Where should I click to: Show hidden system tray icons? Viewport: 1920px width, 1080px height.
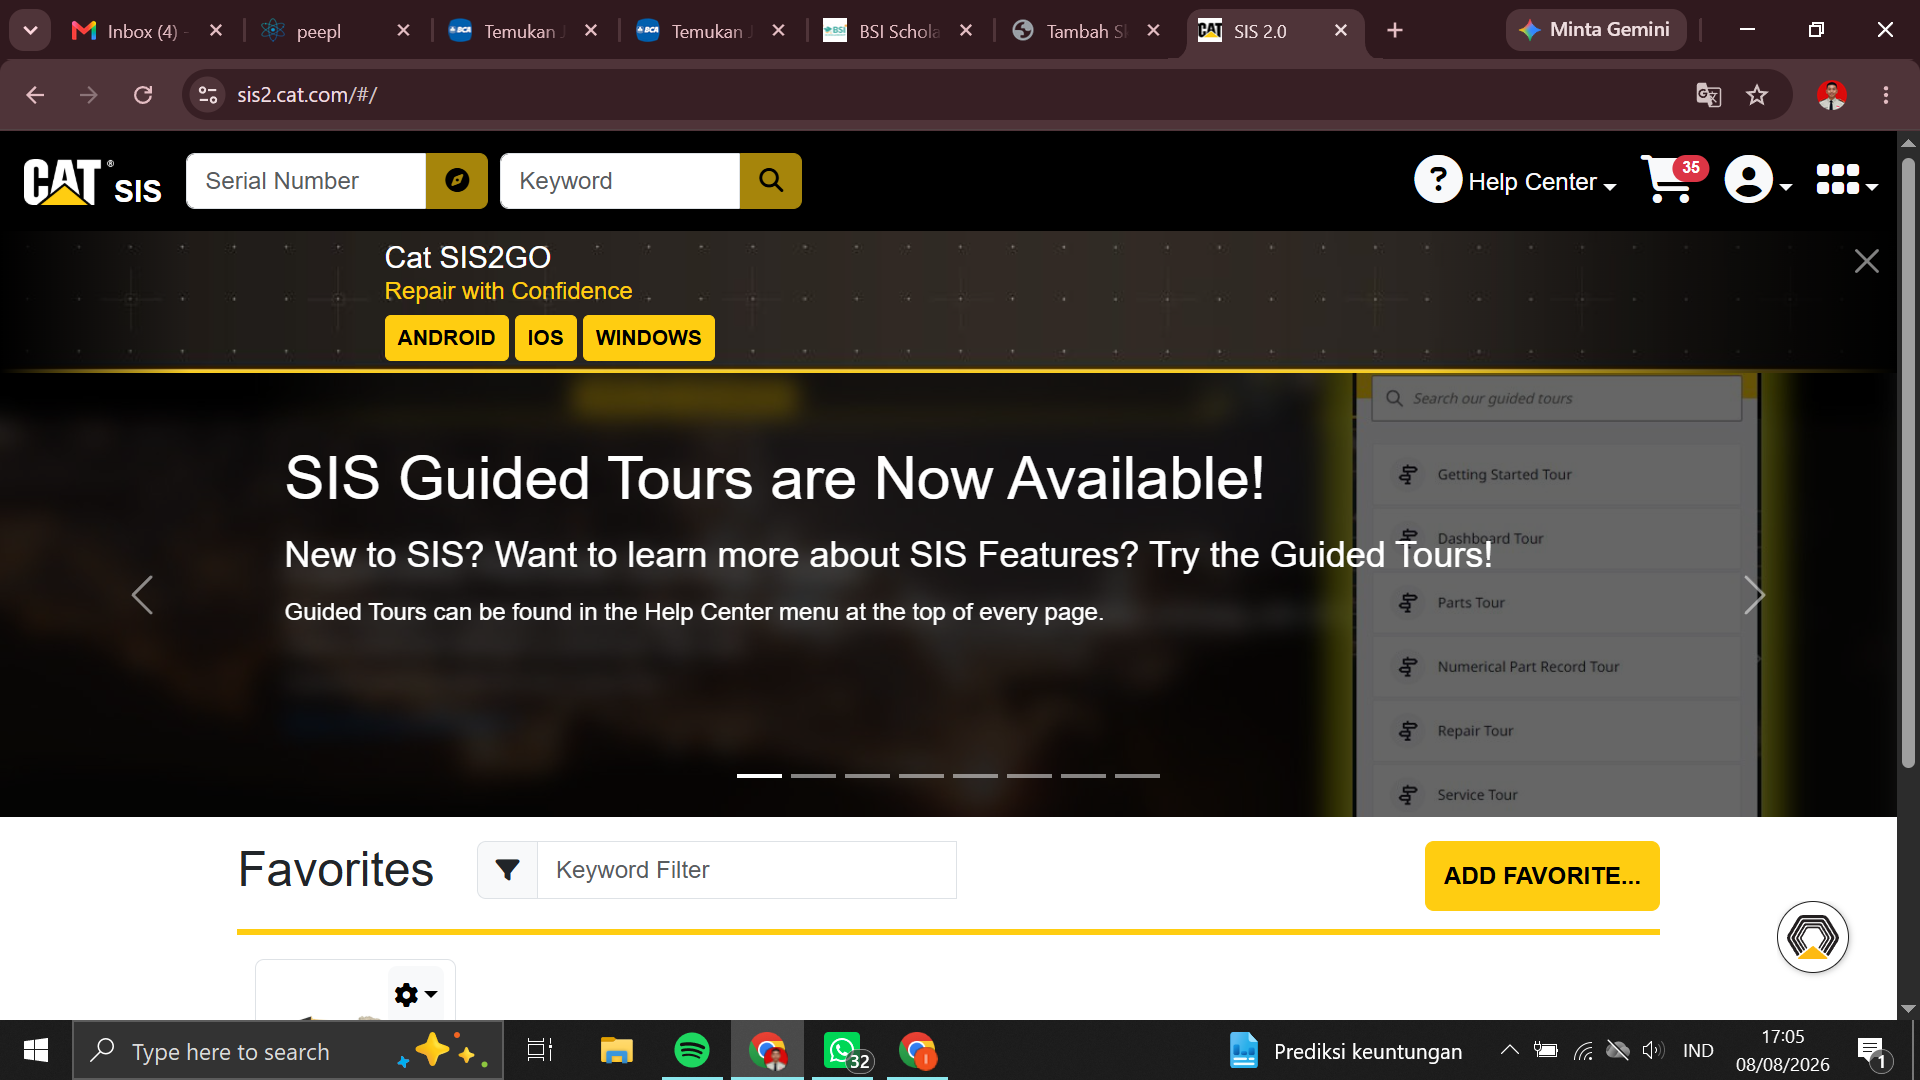pyautogui.click(x=1509, y=1050)
